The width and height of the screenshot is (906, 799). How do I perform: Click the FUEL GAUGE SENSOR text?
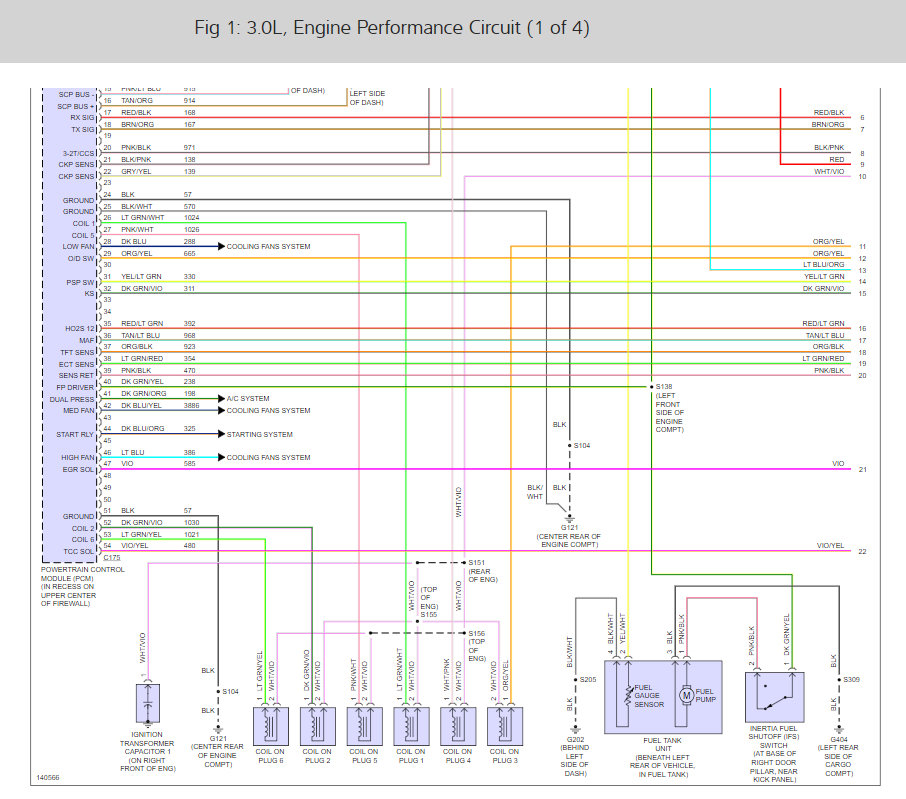click(x=649, y=696)
